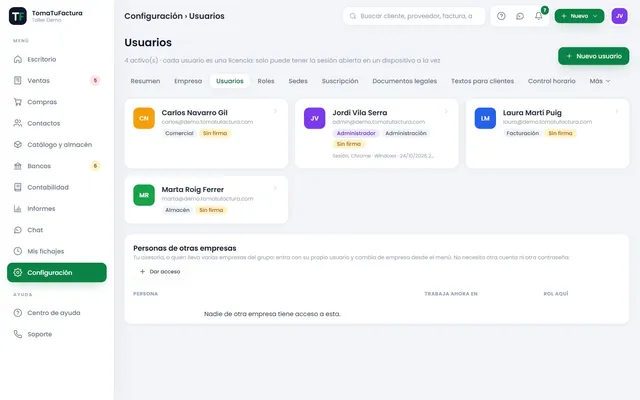640x400 pixels.
Task: Open the notifications bell icon
Action: (x=539, y=16)
